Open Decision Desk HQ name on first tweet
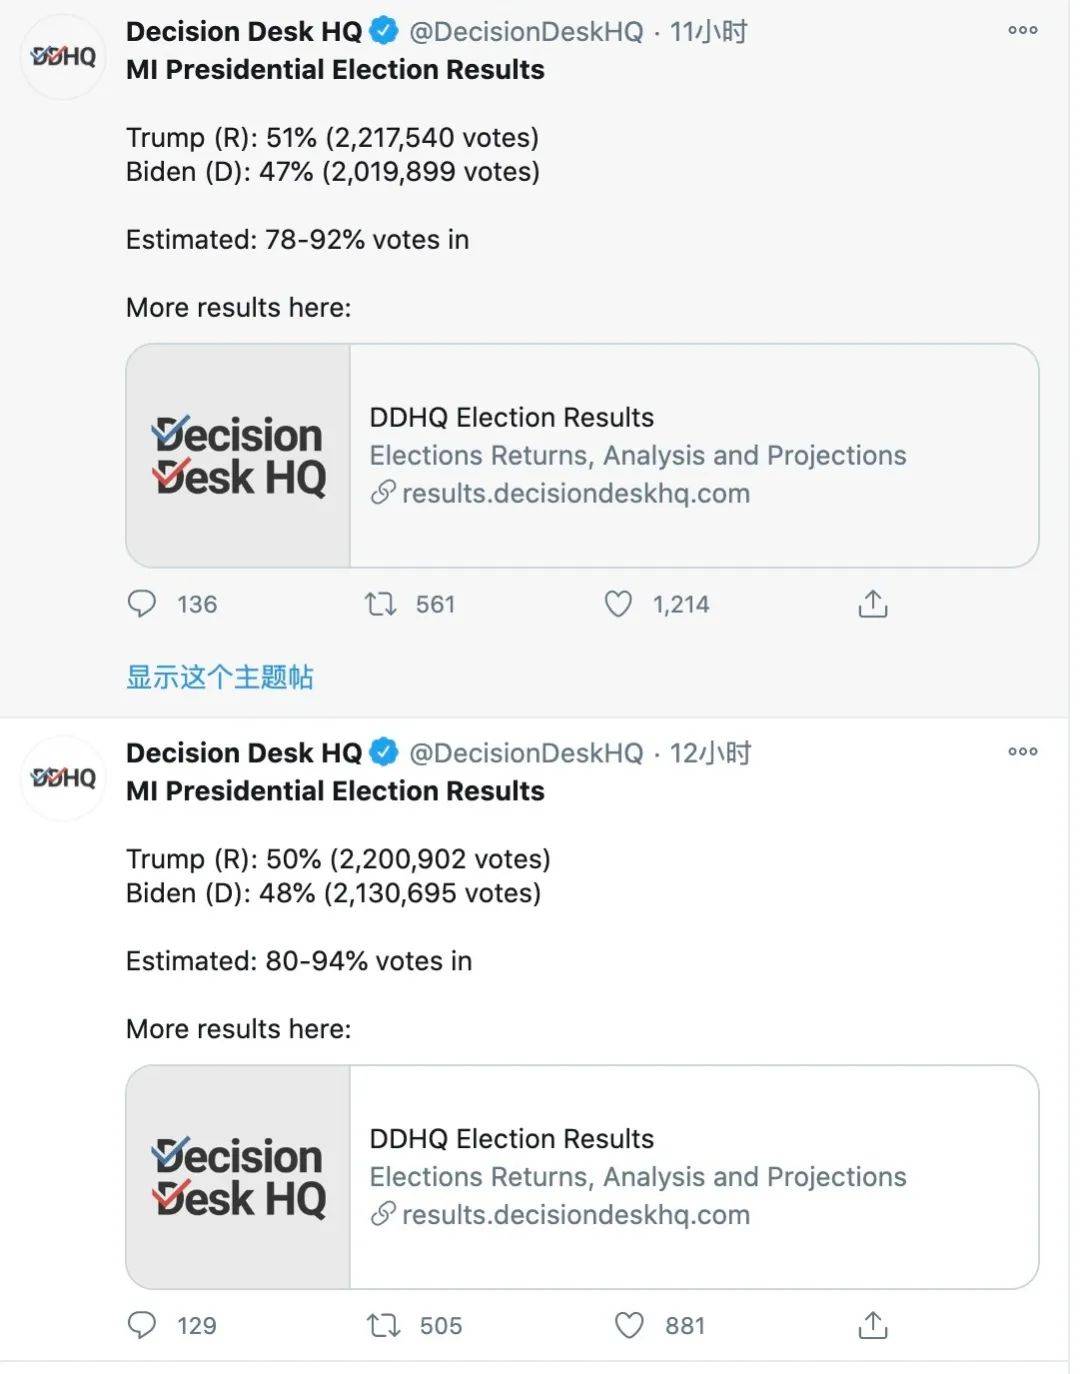This screenshot has width=1080, height=1374. pyautogui.click(x=244, y=31)
